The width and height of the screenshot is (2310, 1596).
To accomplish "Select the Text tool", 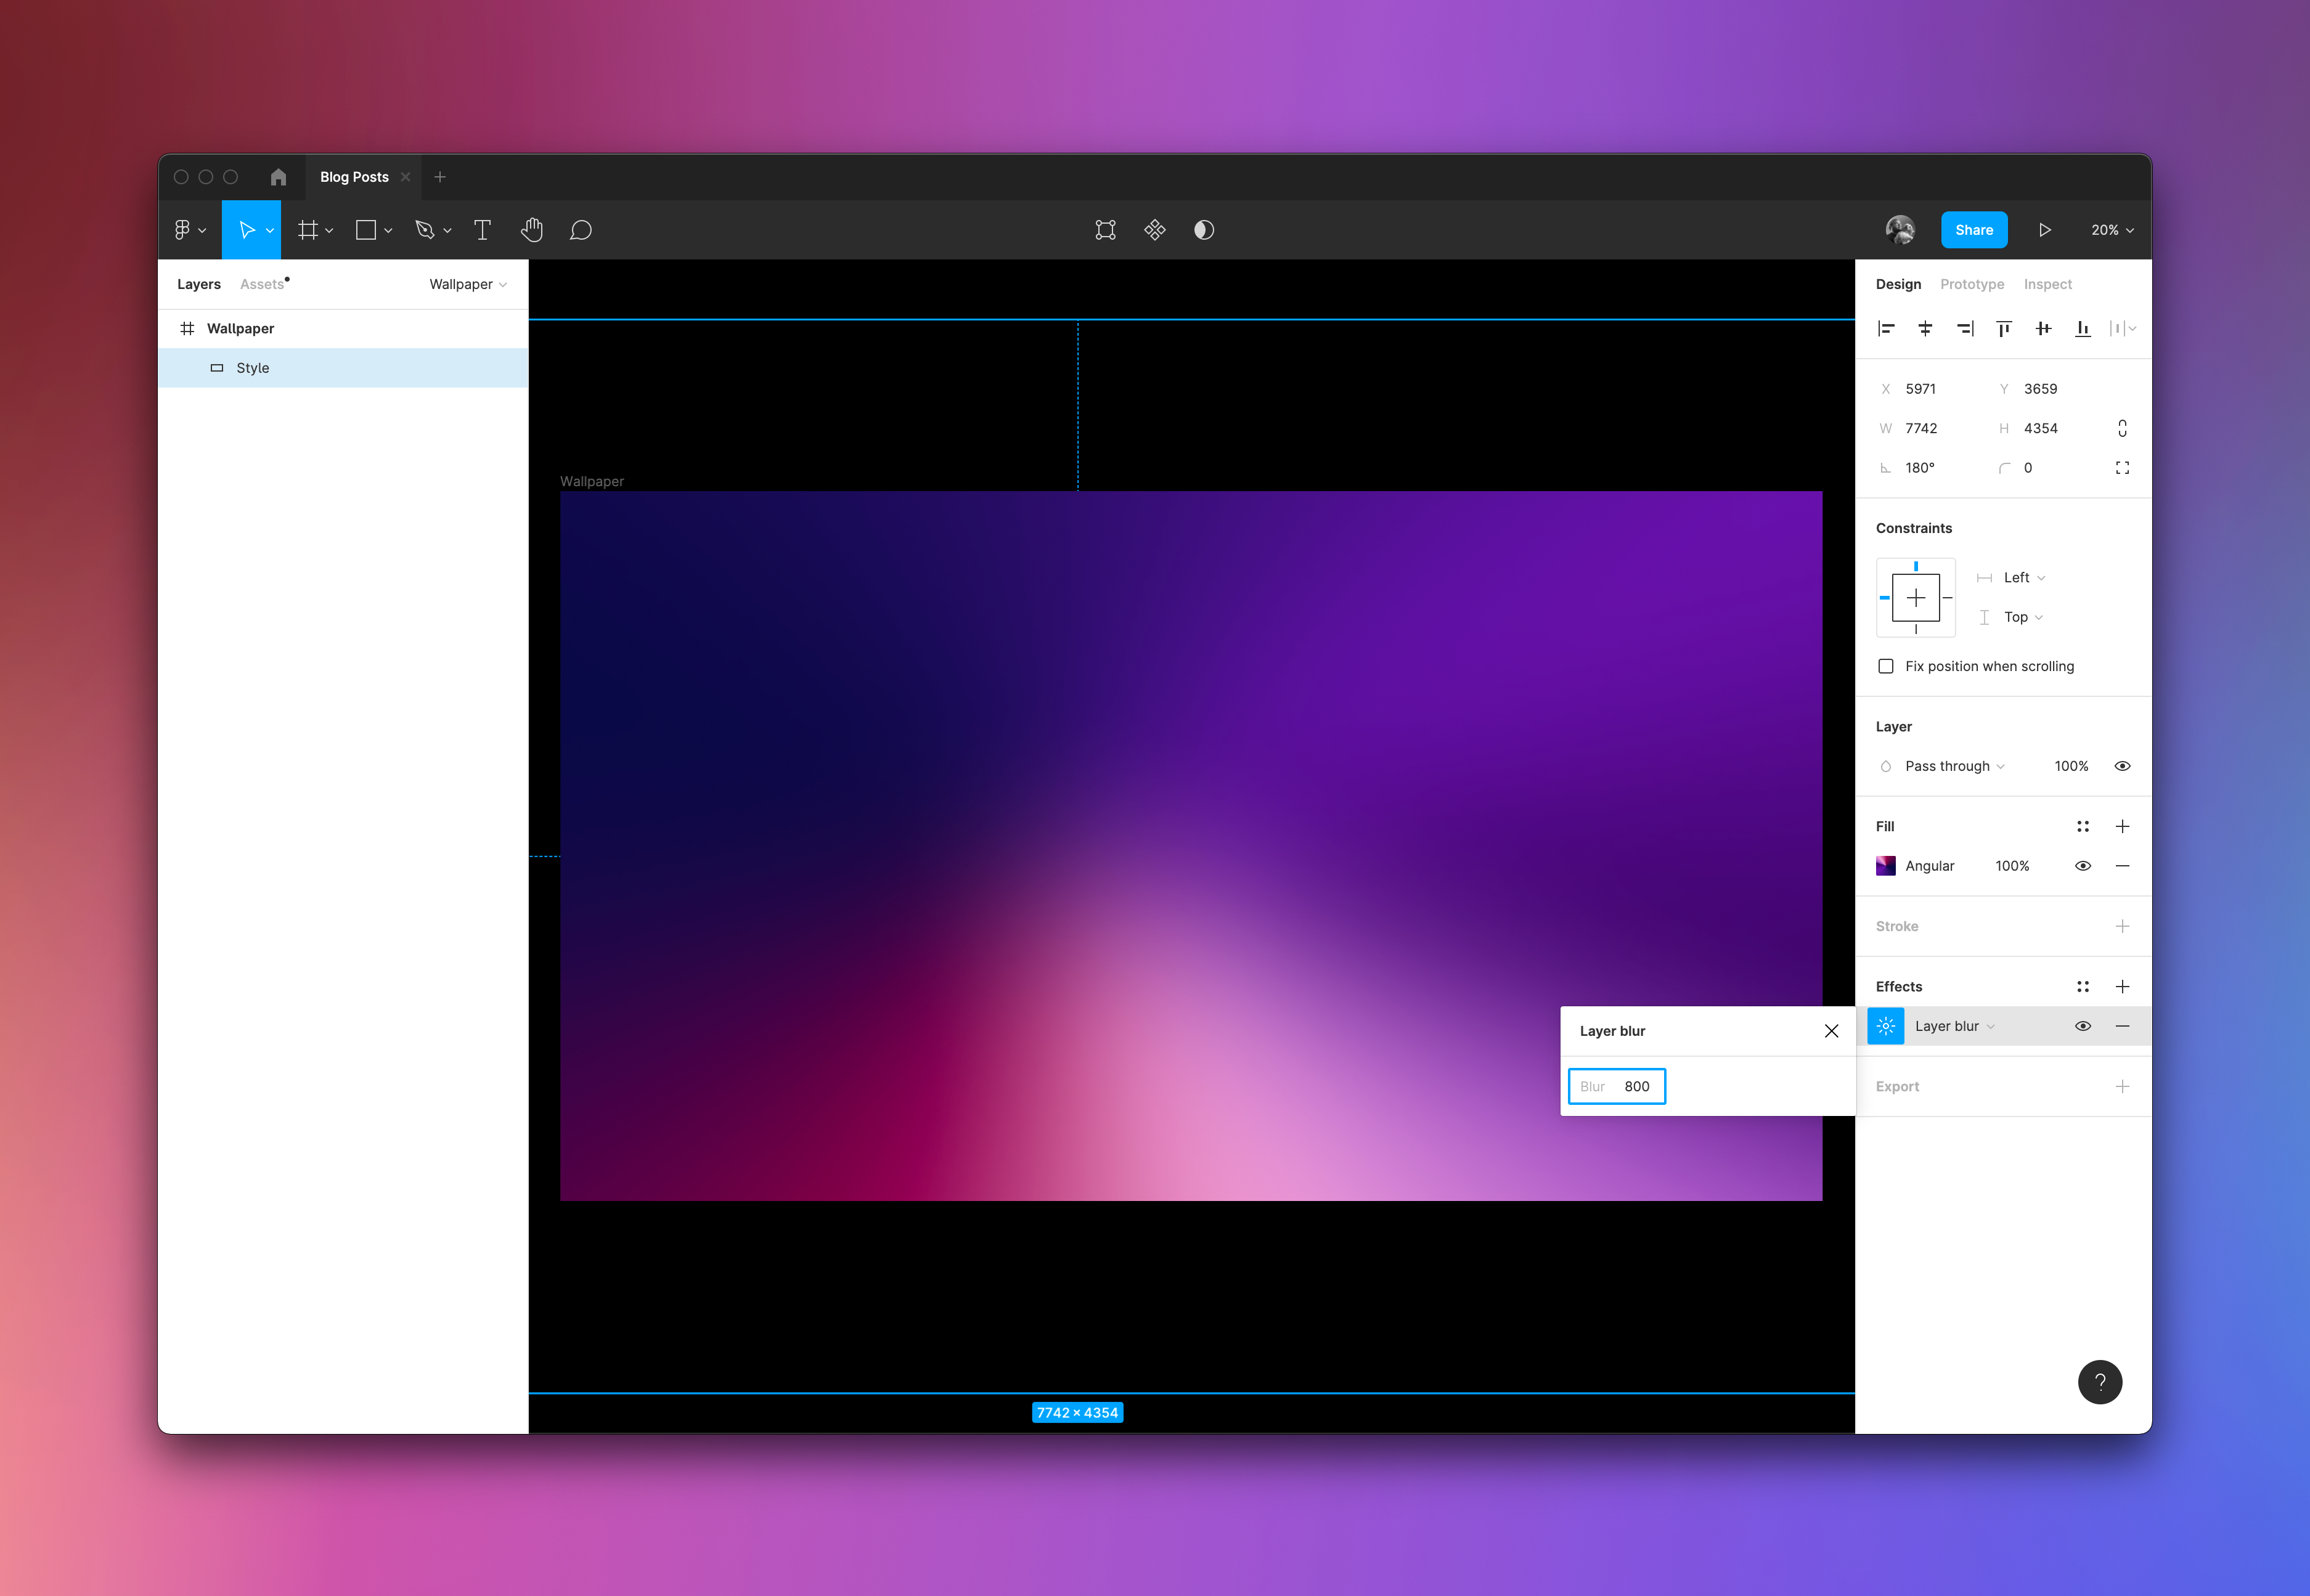I will [x=483, y=229].
